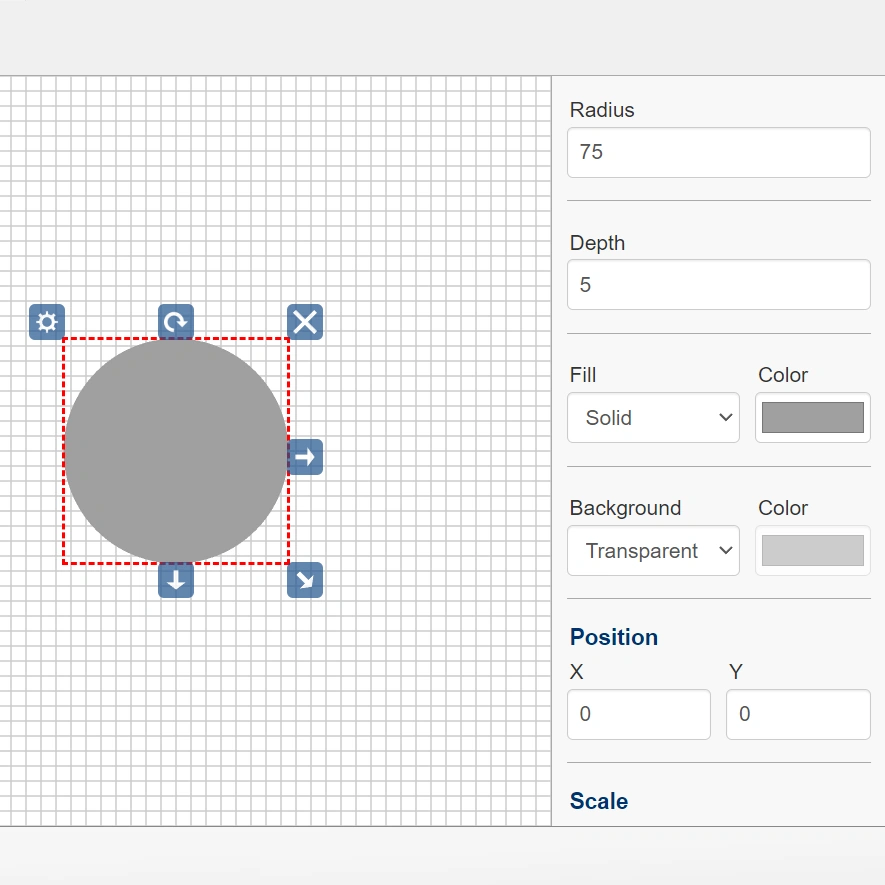Image resolution: width=885 pixels, height=885 pixels.
Task: Select the gray circle shape on canvas
Action: [x=176, y=451]
